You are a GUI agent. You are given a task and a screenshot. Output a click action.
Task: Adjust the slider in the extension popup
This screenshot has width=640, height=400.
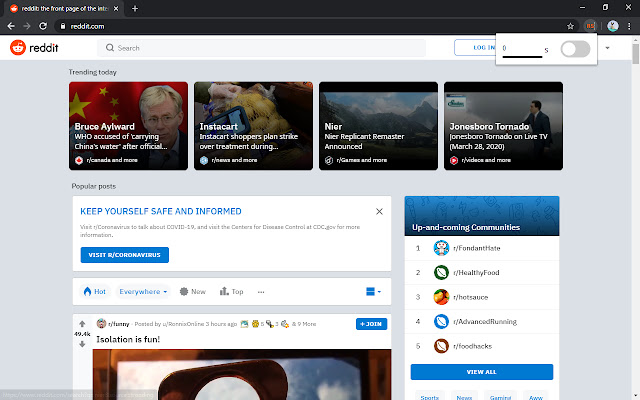[522, 57]
